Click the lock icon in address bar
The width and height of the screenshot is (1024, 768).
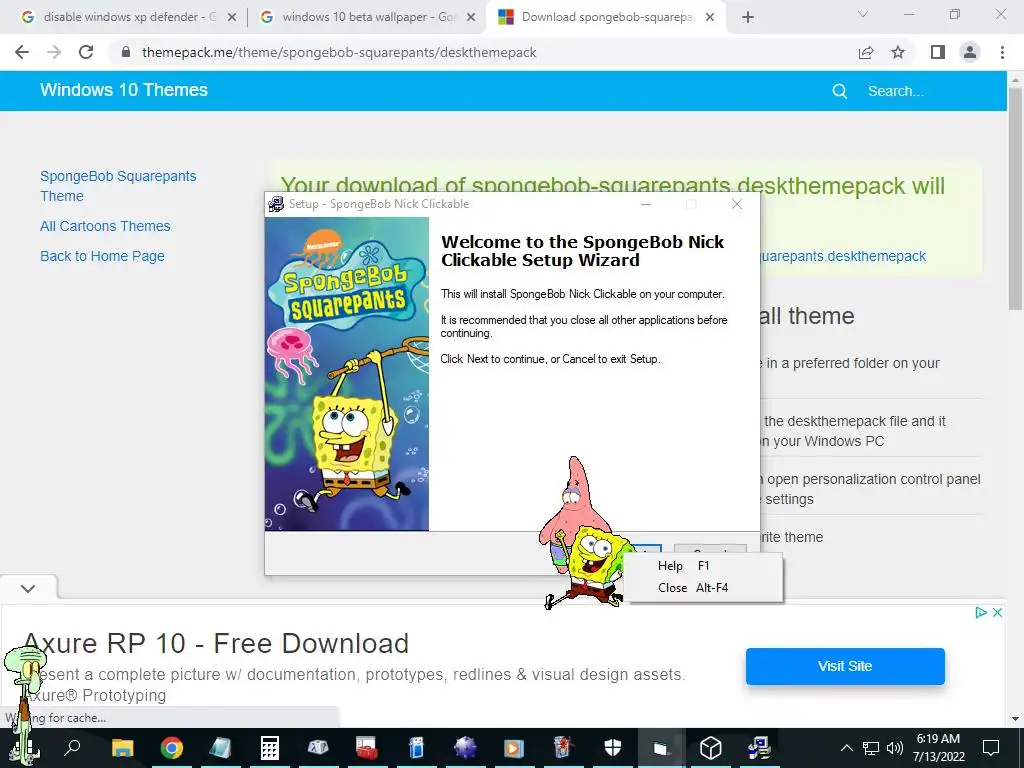(127, 52)
